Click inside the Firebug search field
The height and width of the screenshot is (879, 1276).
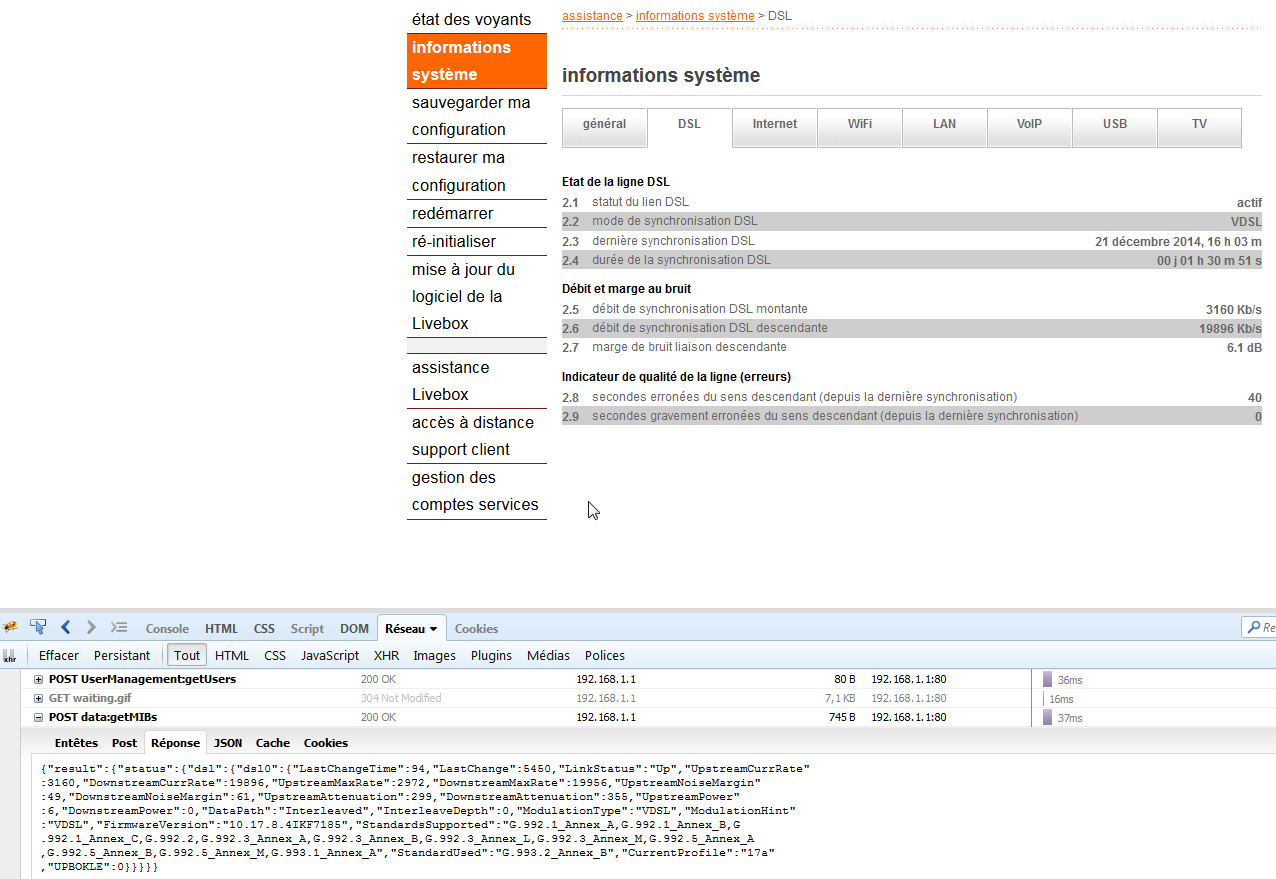tap(1268, 627)
